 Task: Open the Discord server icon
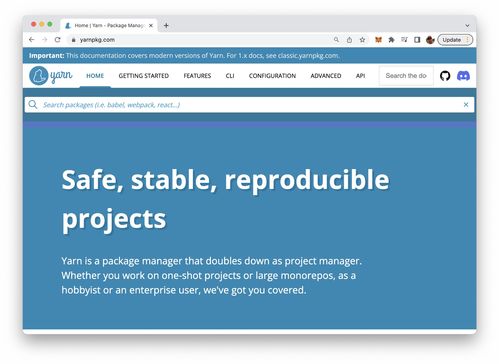pos(463,76)
